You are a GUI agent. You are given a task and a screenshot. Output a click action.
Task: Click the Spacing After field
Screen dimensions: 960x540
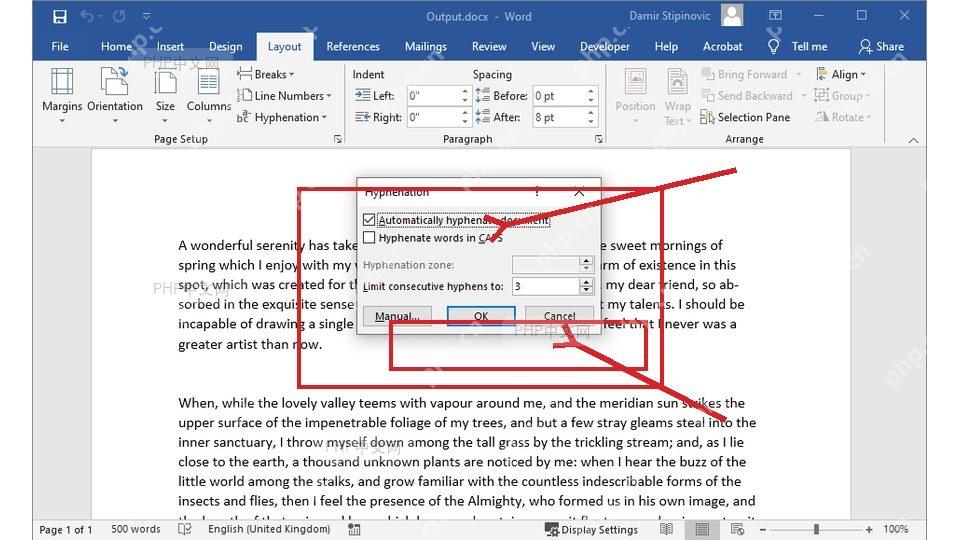(x=559, y=117)
